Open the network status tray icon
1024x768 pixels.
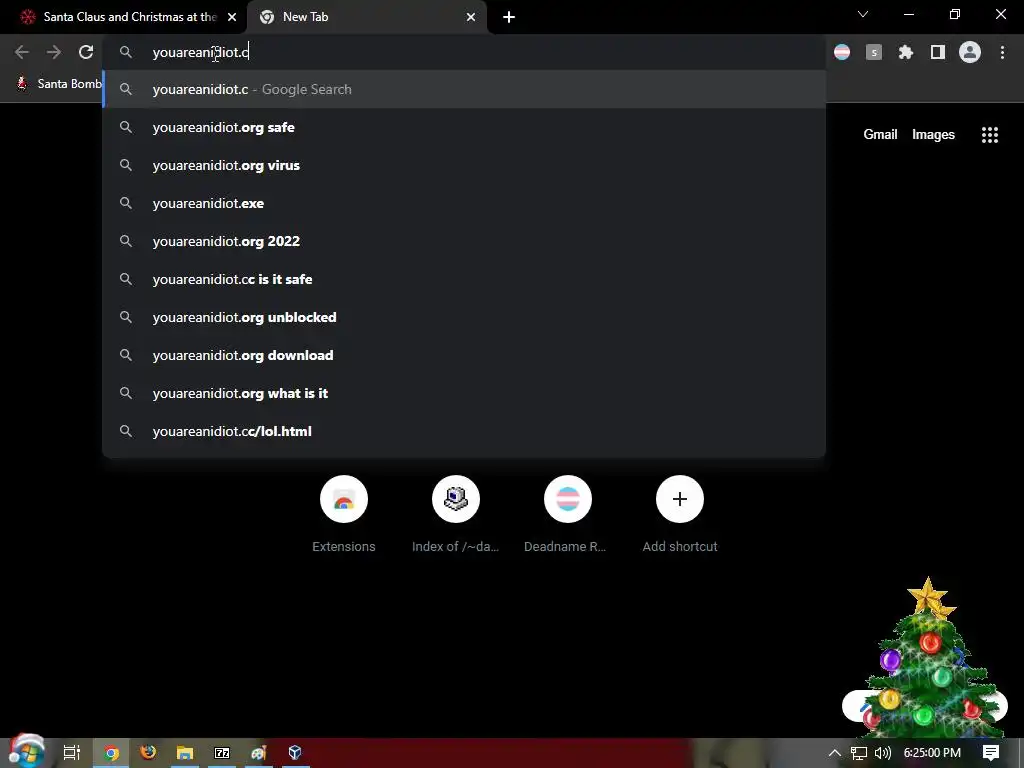(859, 753)
